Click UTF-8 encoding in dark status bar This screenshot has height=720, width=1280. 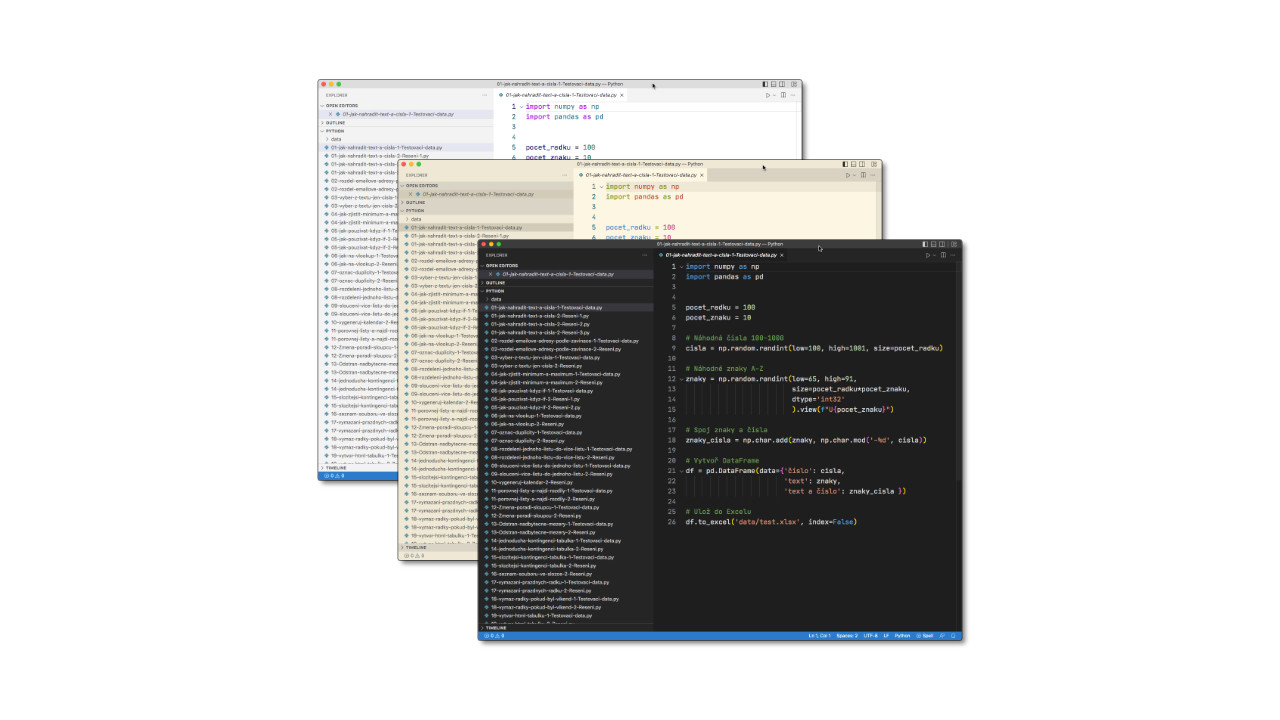click(x=870, y=635)
